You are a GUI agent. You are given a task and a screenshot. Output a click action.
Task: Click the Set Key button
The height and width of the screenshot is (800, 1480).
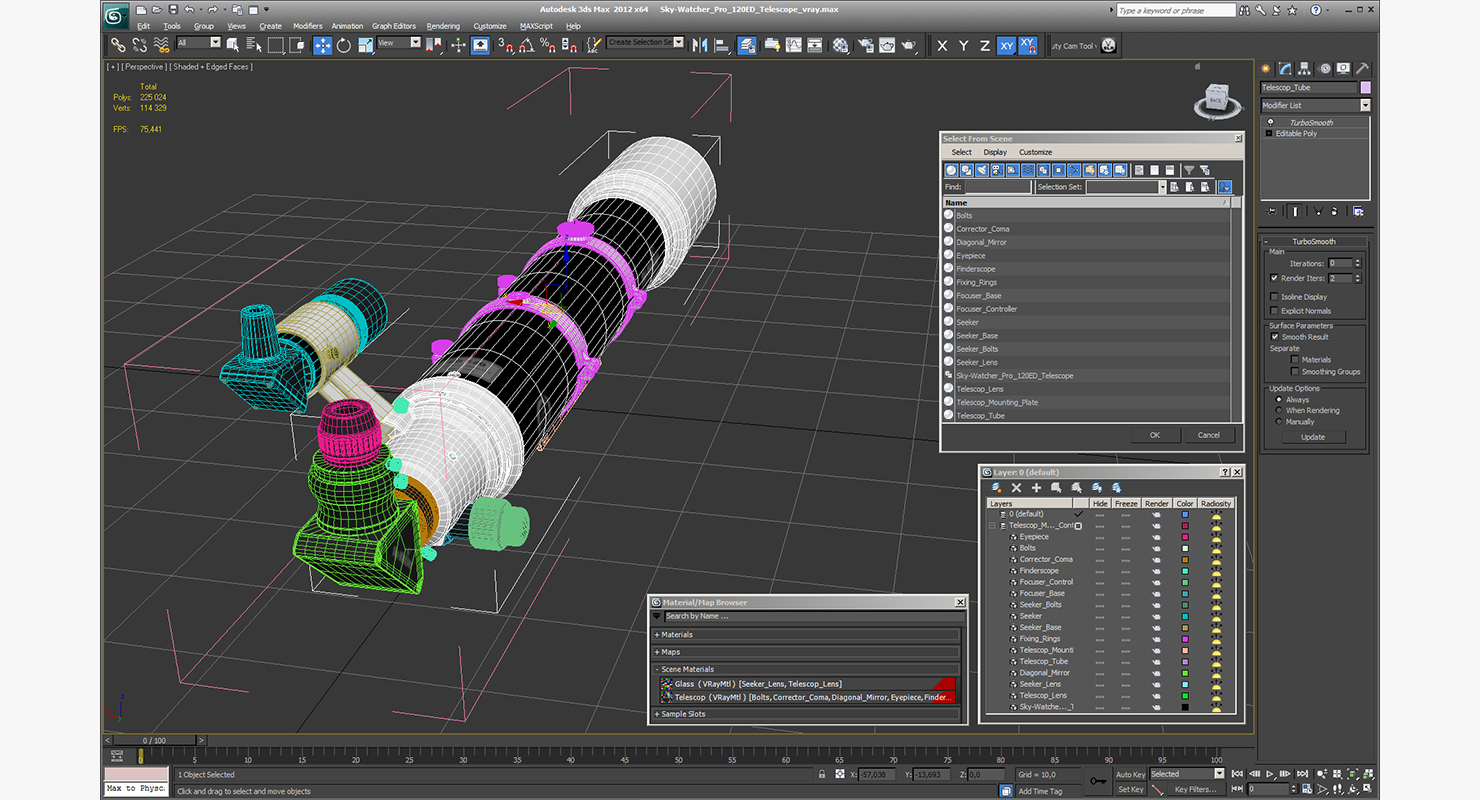pyautogui.click(x=1130, y=789)
